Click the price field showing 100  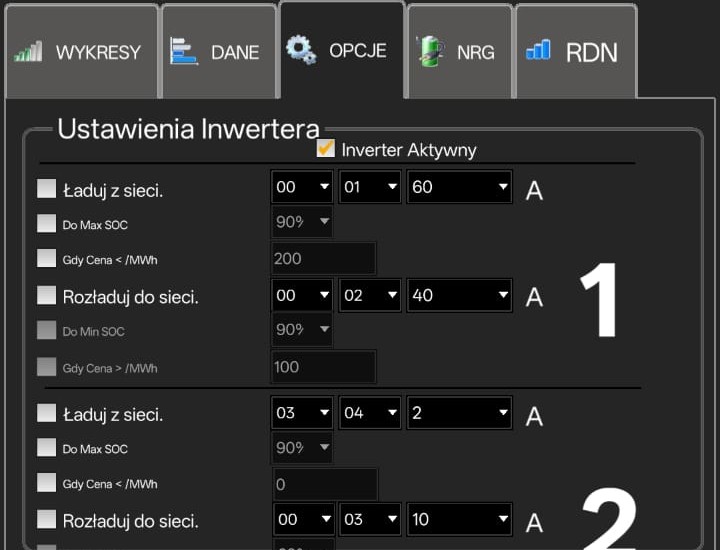[324, 367]
